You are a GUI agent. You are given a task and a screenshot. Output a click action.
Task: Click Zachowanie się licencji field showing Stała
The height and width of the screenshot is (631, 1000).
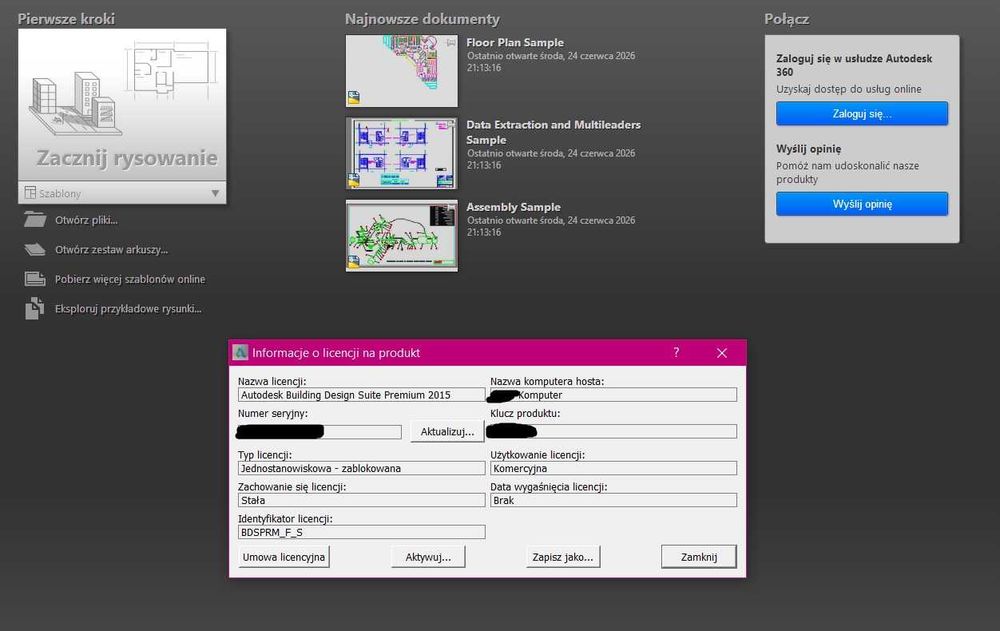[x=361, y=500]
